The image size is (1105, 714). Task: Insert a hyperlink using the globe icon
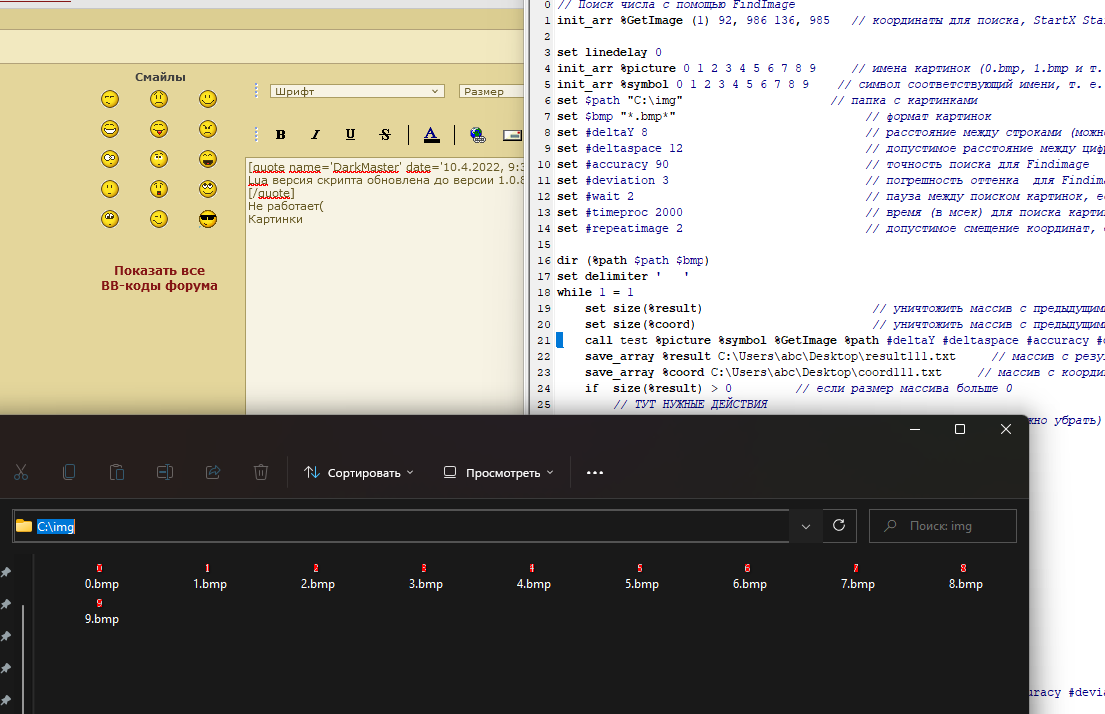[x=477, y=135]
